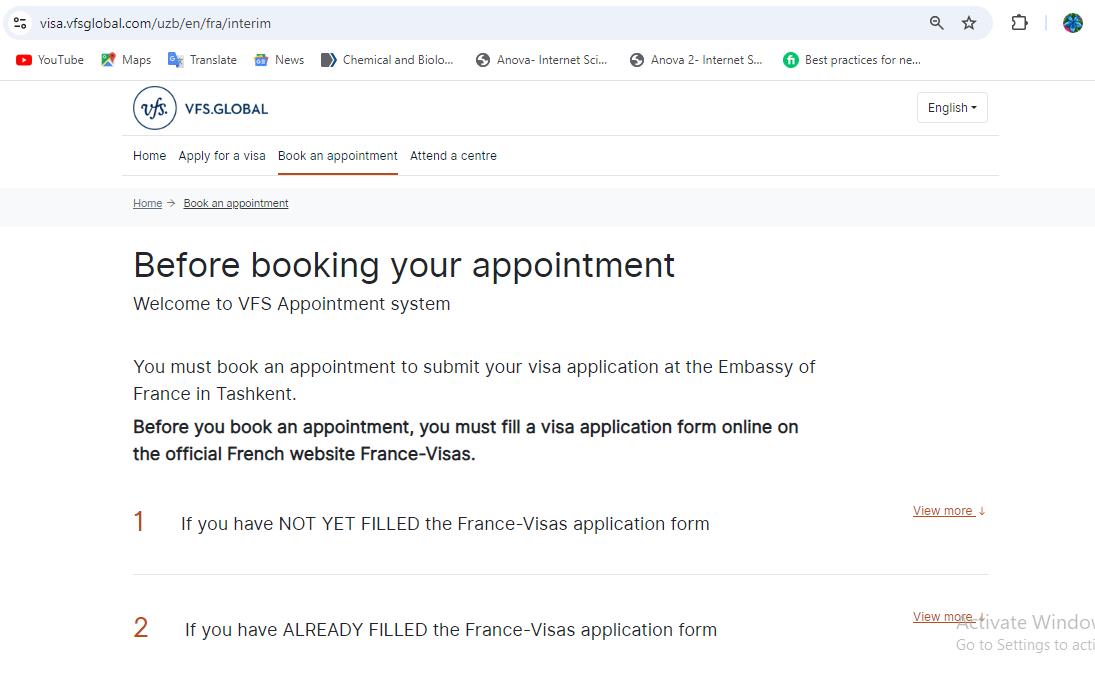Click the site permissions icon in address bar
Screen dimensions: 1095x674
tap(19, 22)
